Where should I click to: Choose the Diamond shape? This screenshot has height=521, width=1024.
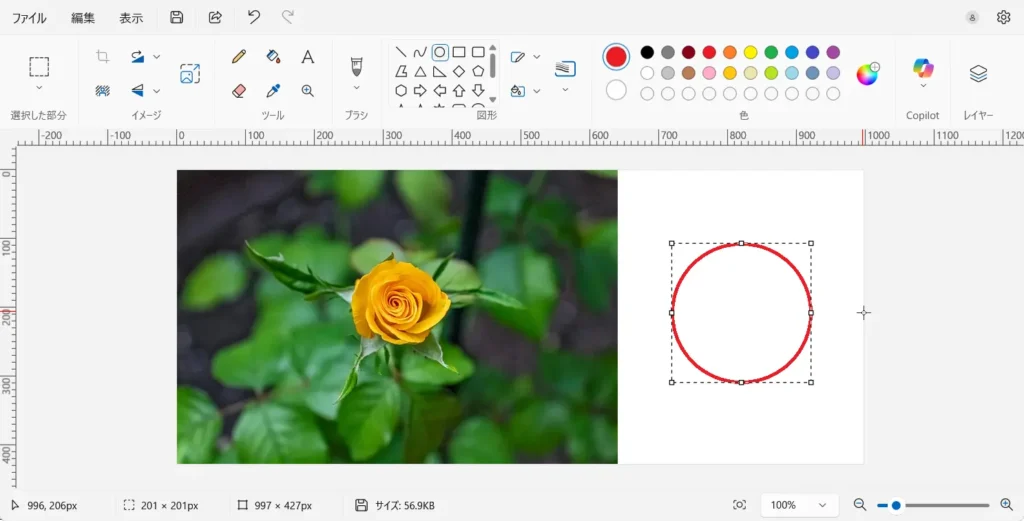tap(459, 71)
